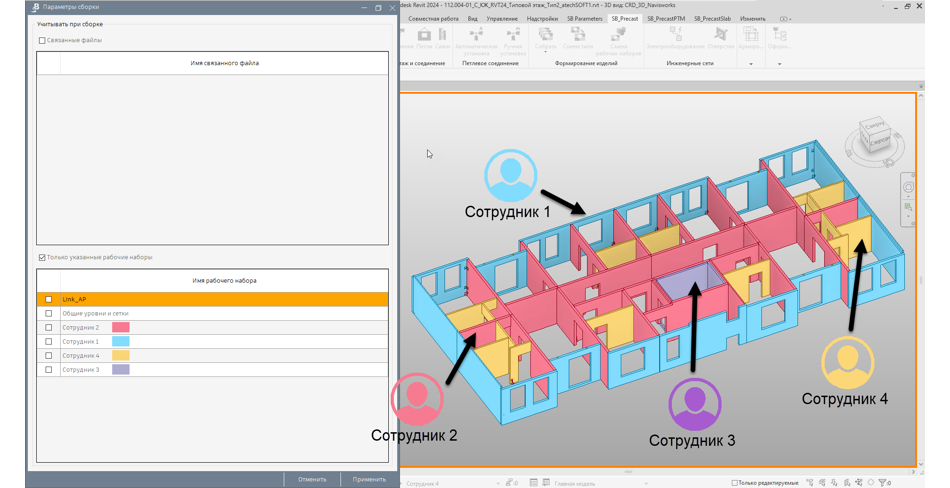
Task: Click the filter icon in status bar
Action: click(x=883, y=483)
